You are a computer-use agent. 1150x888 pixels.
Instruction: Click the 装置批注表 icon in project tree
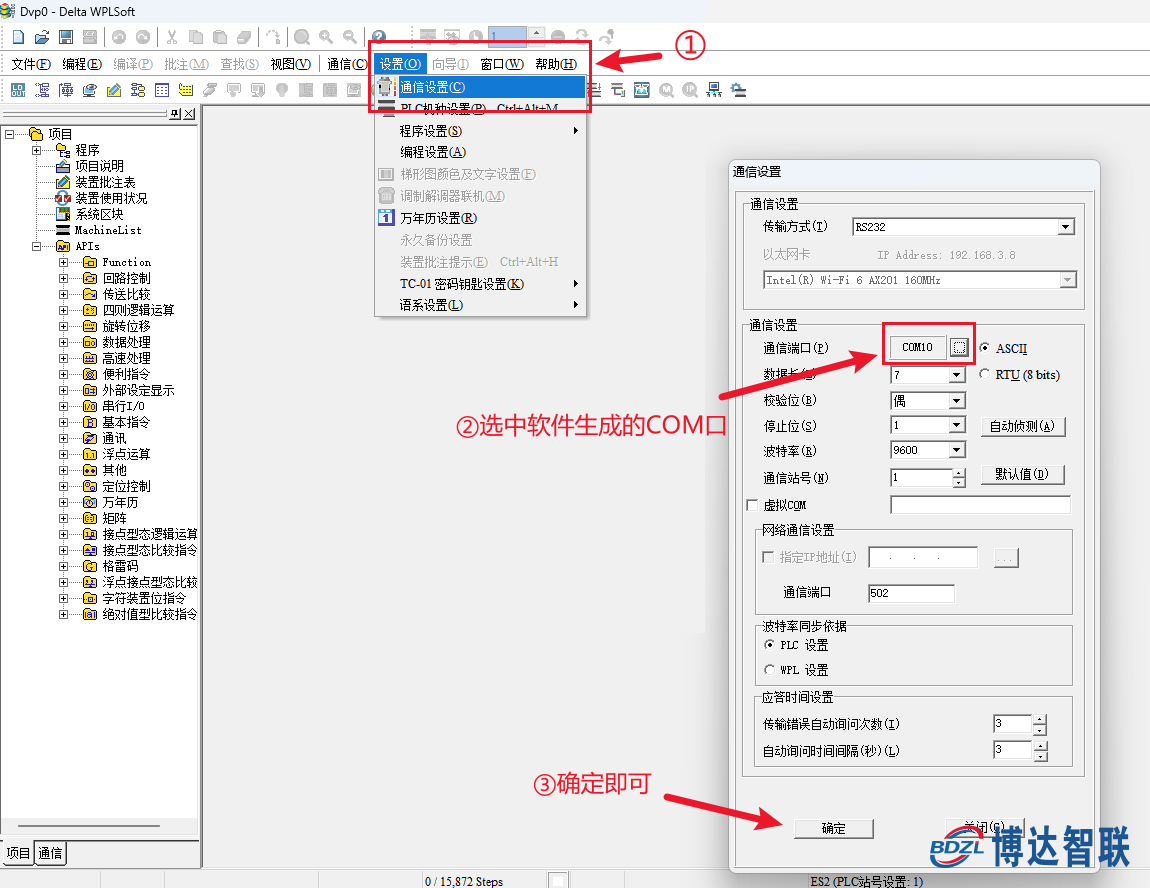pyautogui.click(x=63, y=182)
